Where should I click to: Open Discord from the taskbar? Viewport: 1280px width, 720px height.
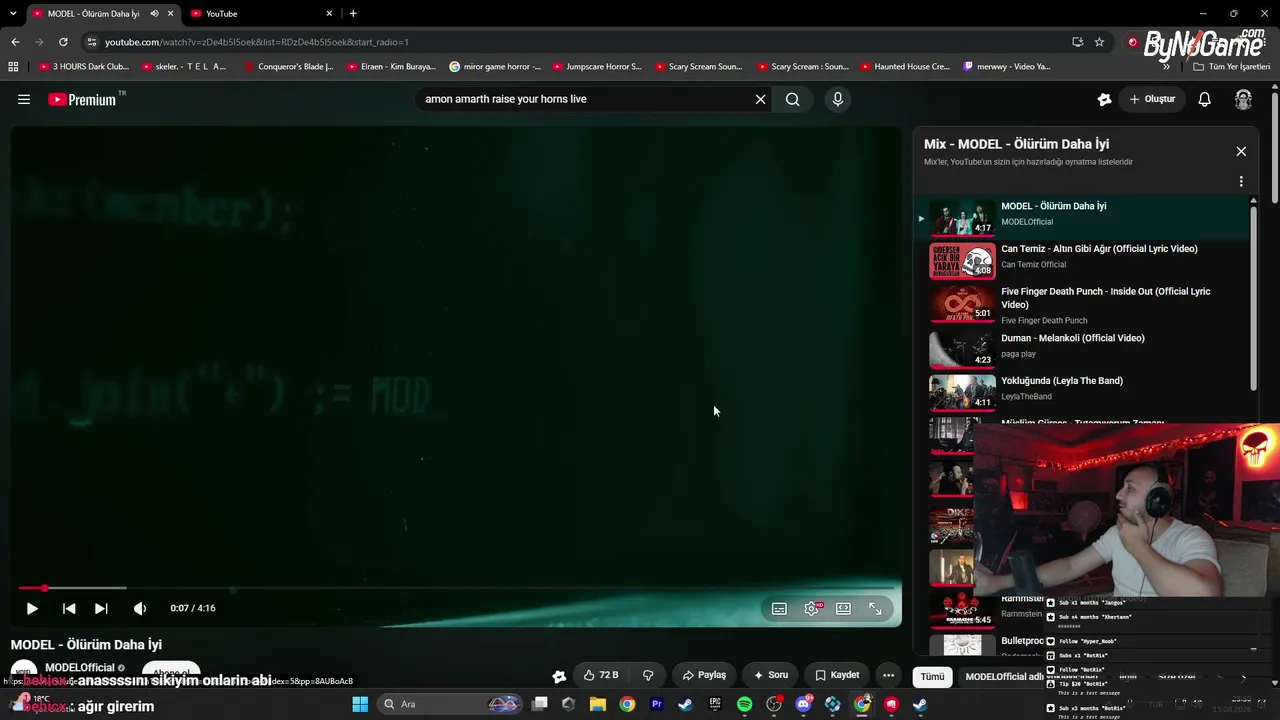804,704
